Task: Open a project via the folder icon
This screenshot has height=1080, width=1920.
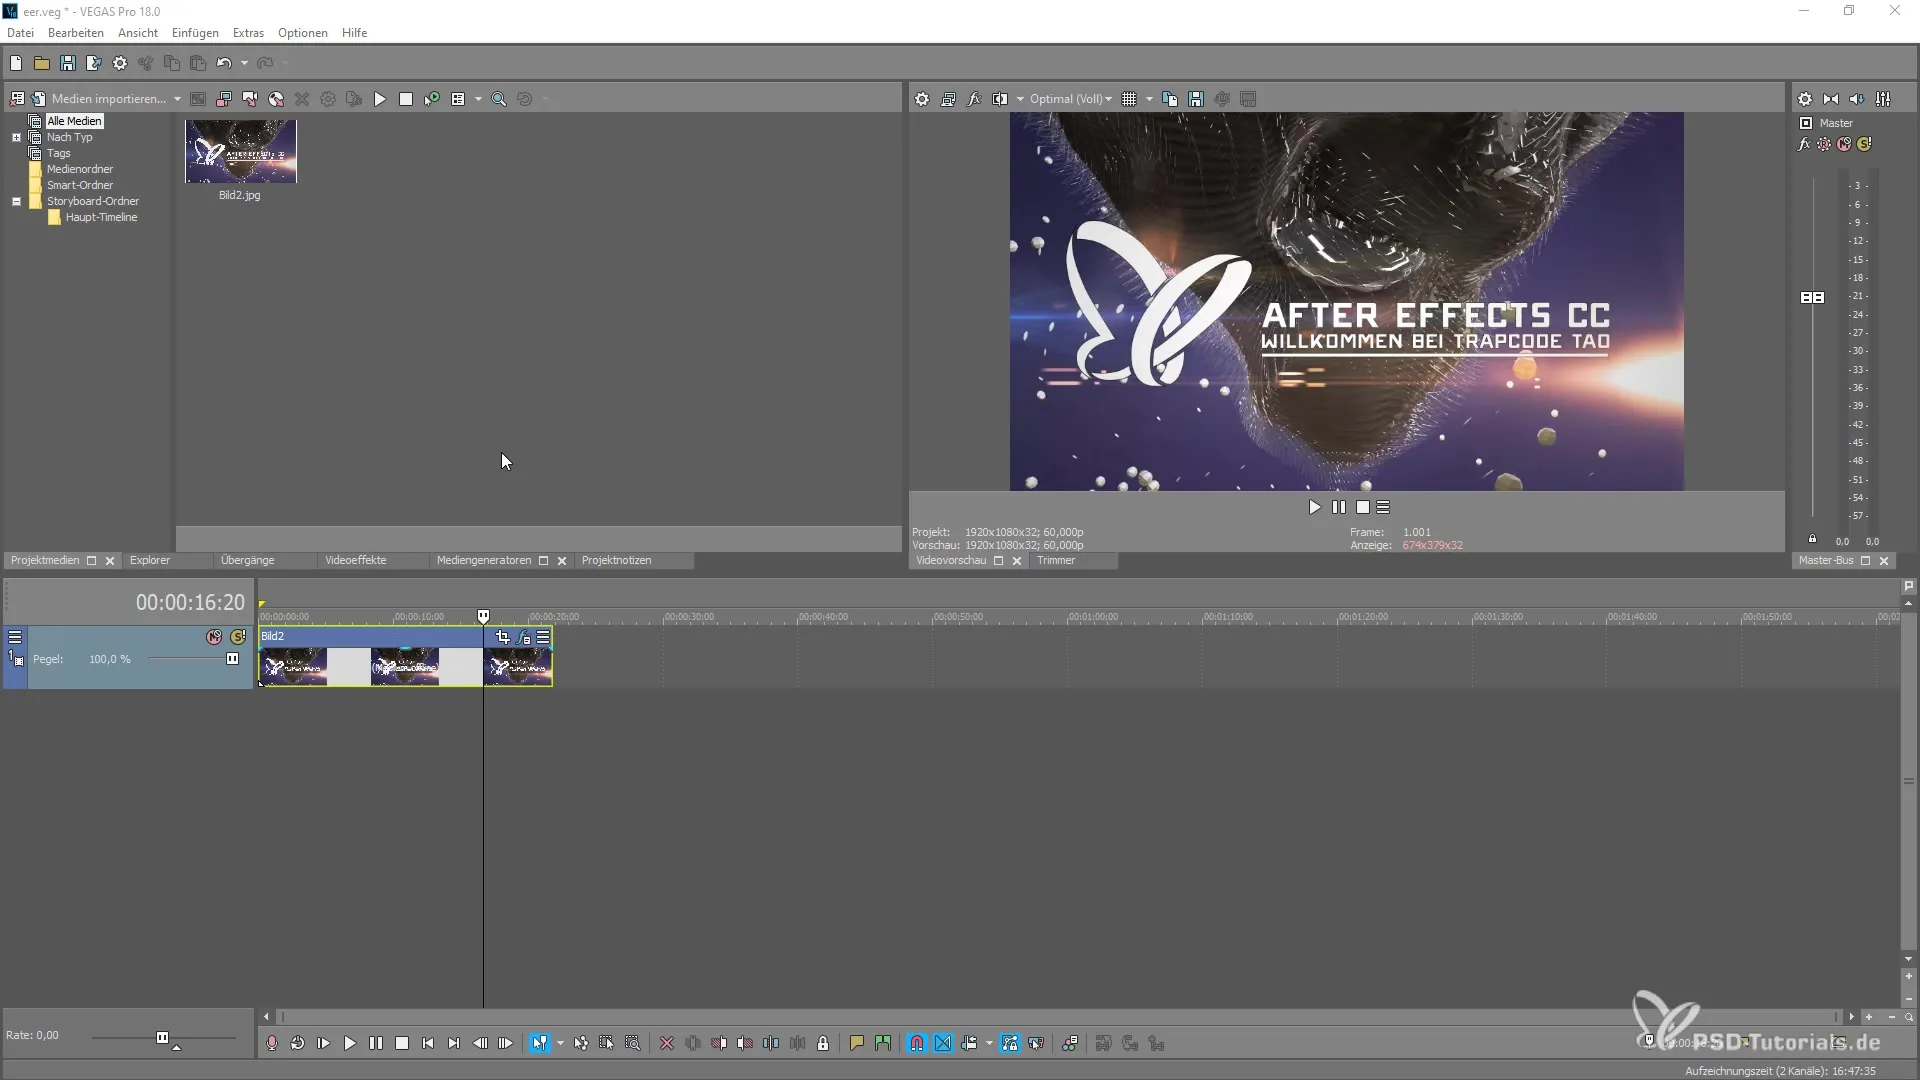Action: point(42,63)
